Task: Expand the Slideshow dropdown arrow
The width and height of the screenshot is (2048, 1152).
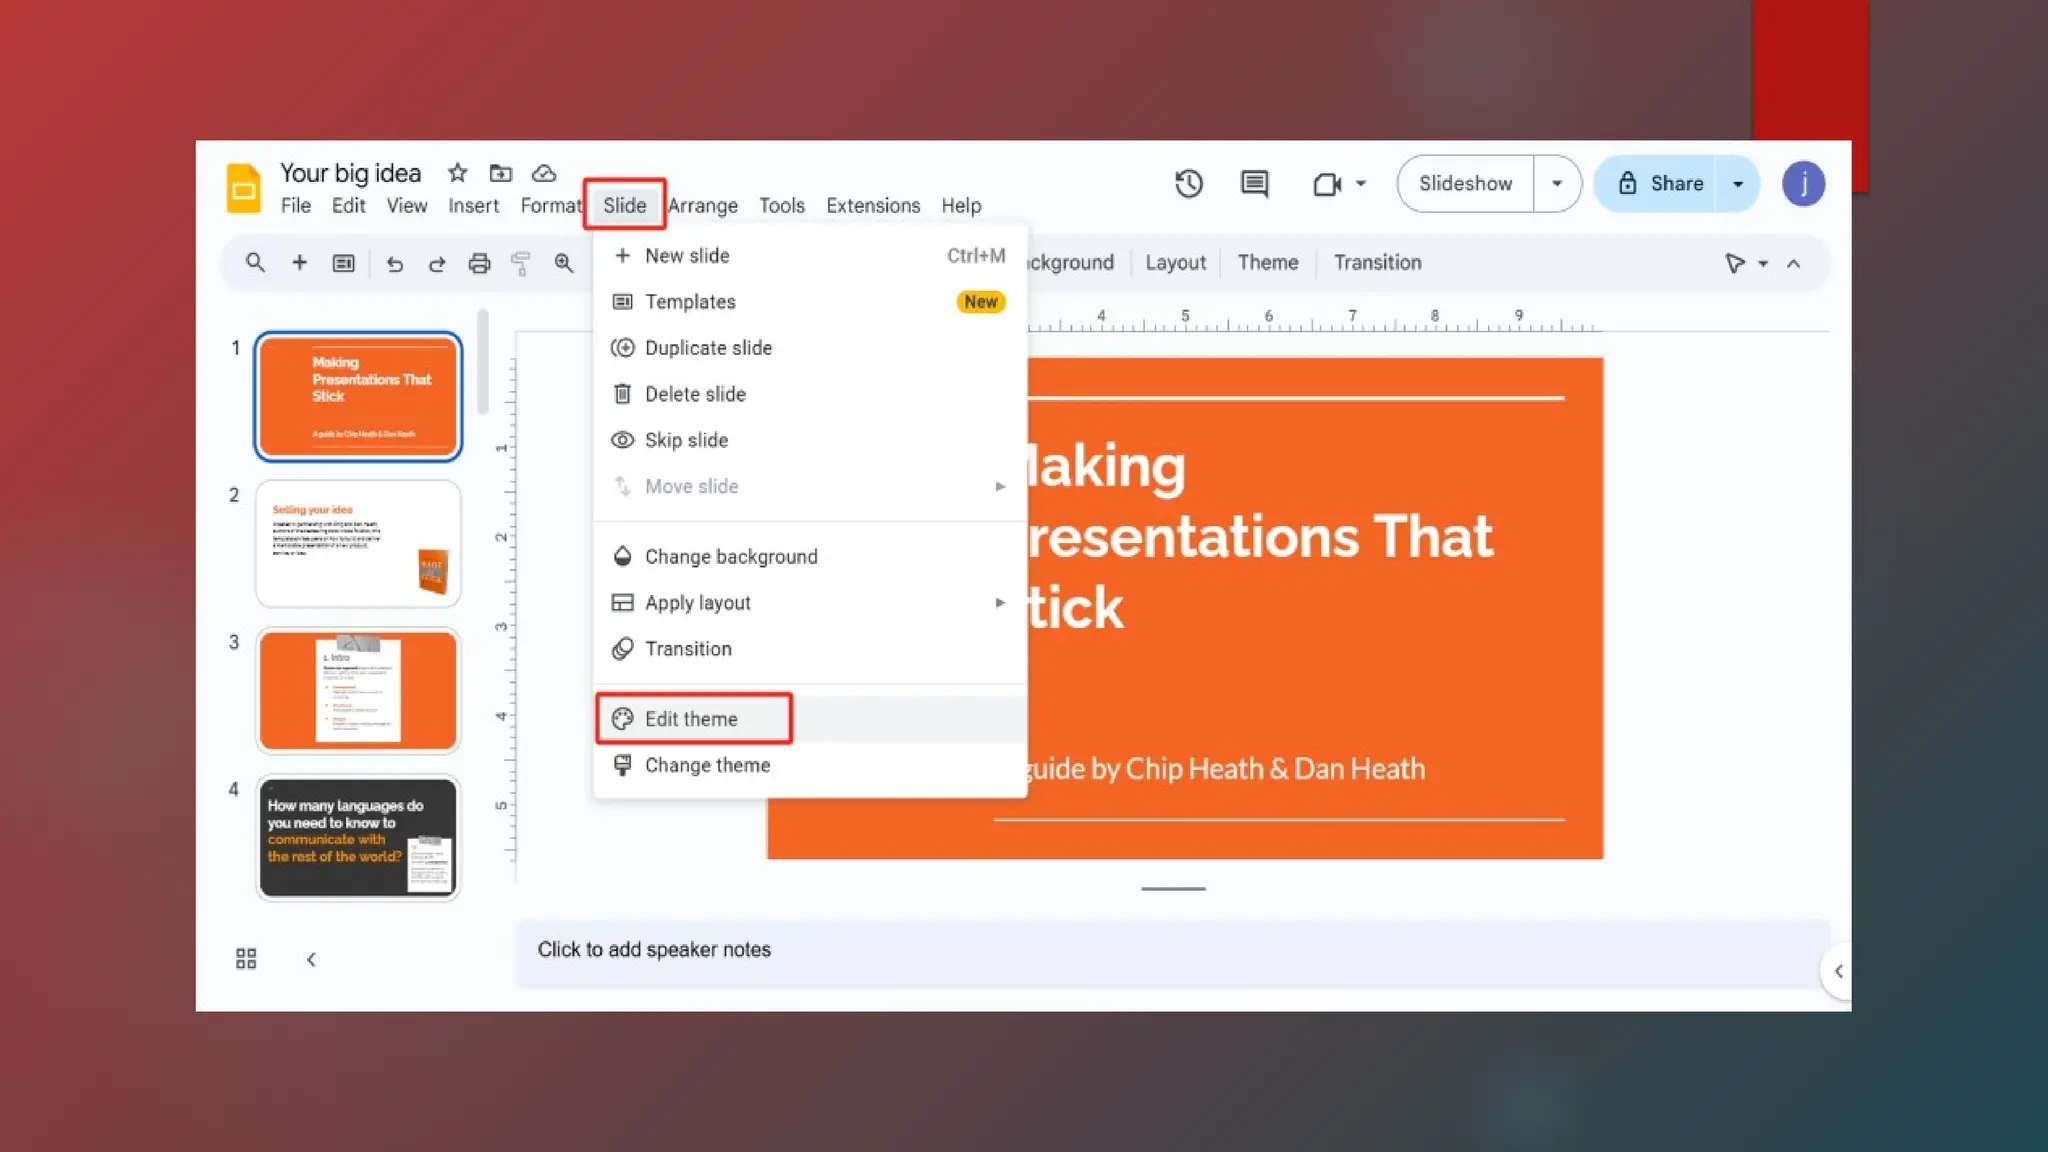Action: [1556, 184]
